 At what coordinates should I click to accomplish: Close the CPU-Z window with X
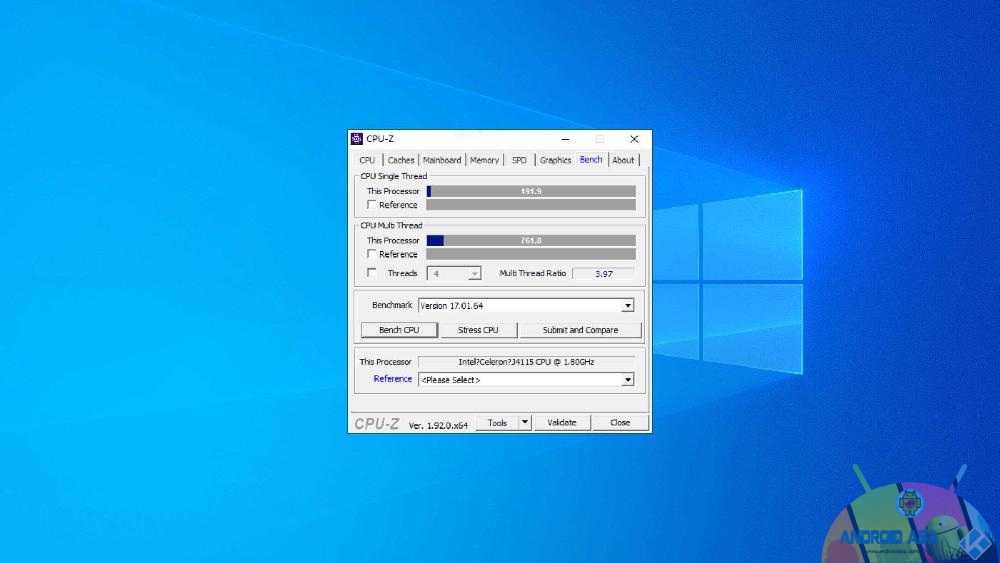coord(634,139)
